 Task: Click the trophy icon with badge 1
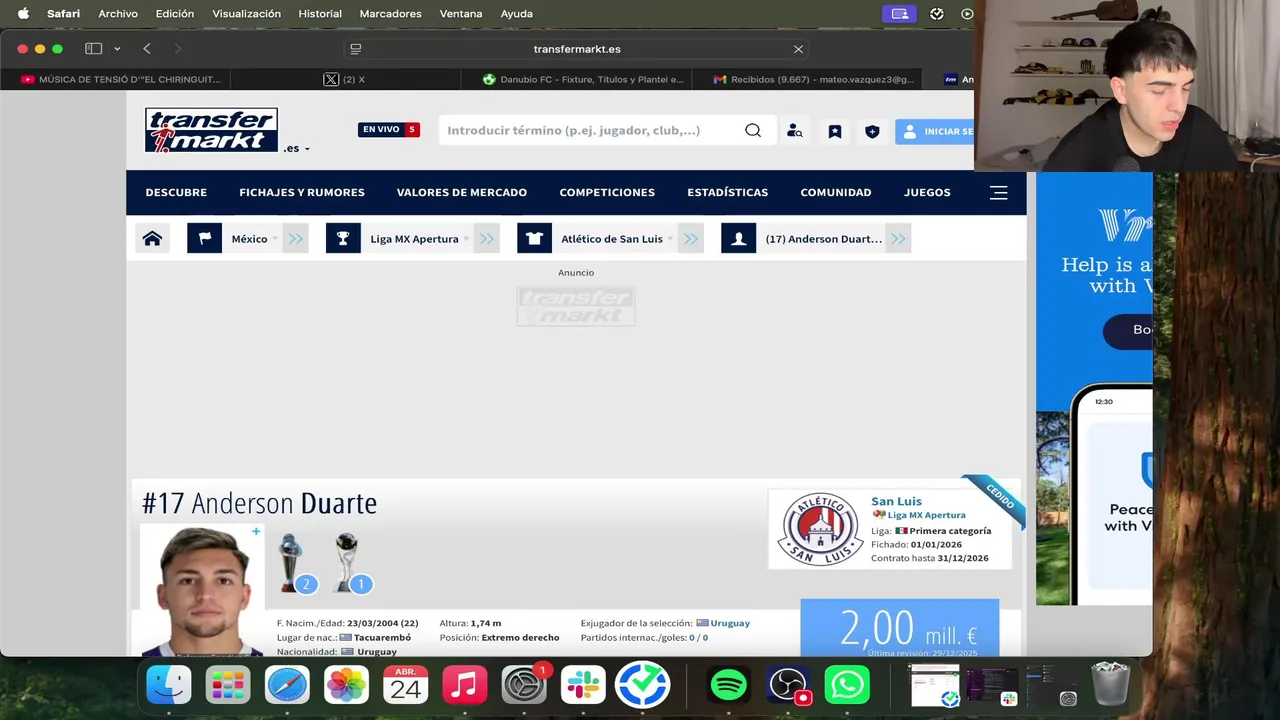(x=348, y=562)
